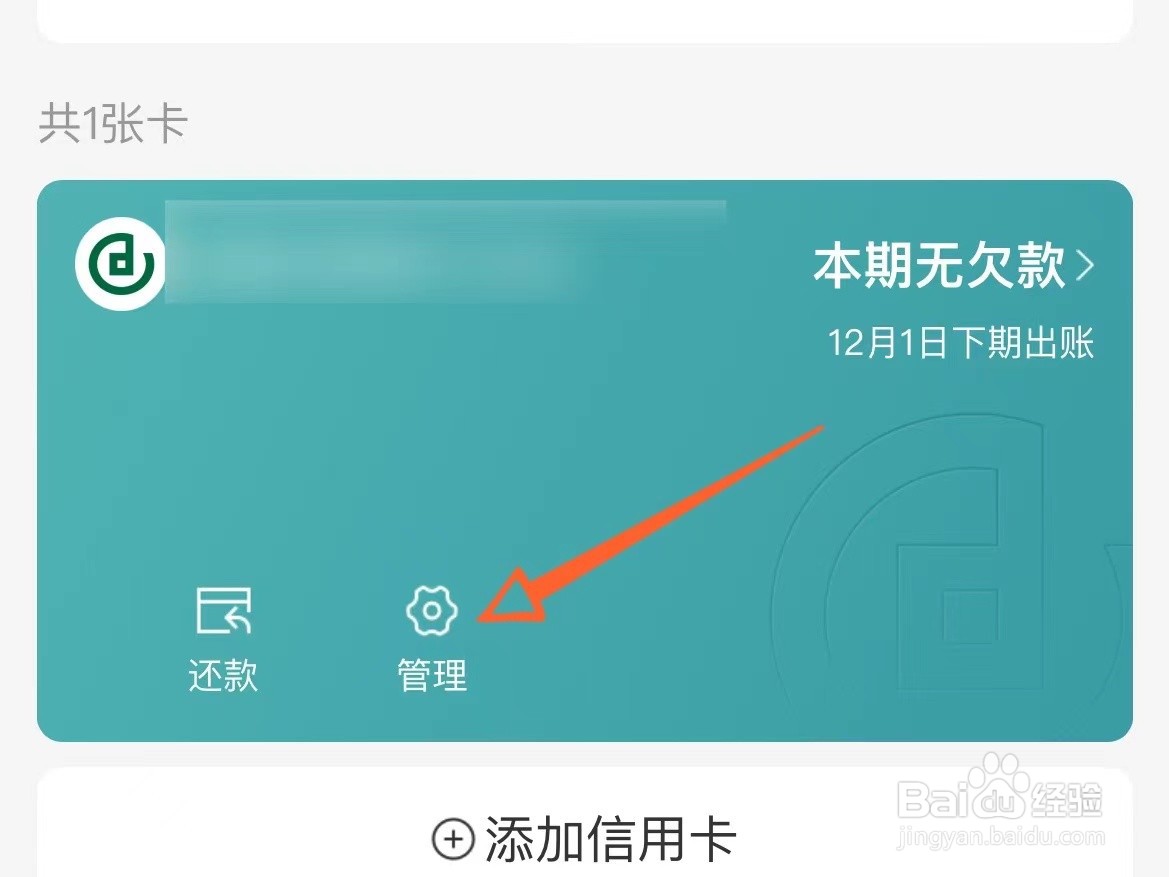Tap the white panel at the top
This screenshot has width=1169, height=877.
[584, 21]
